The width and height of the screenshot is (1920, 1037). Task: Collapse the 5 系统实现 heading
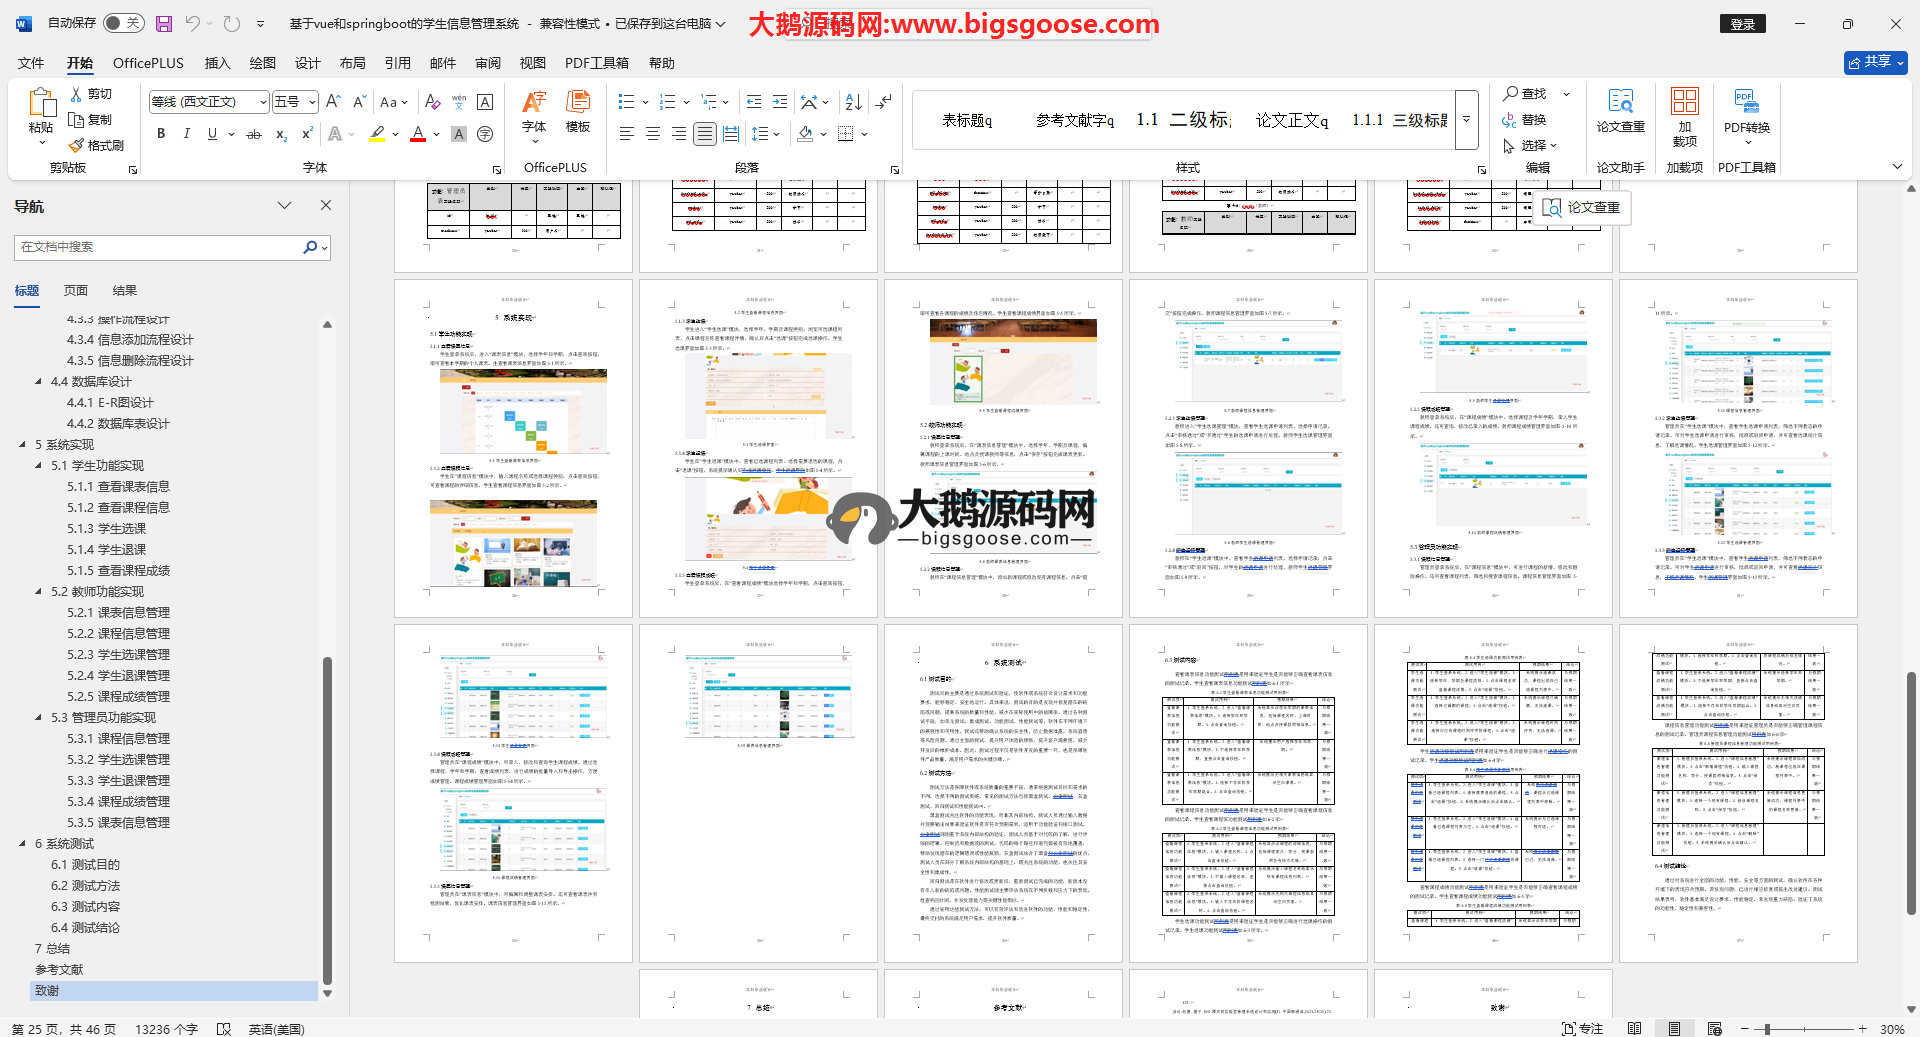click(22, 445)
